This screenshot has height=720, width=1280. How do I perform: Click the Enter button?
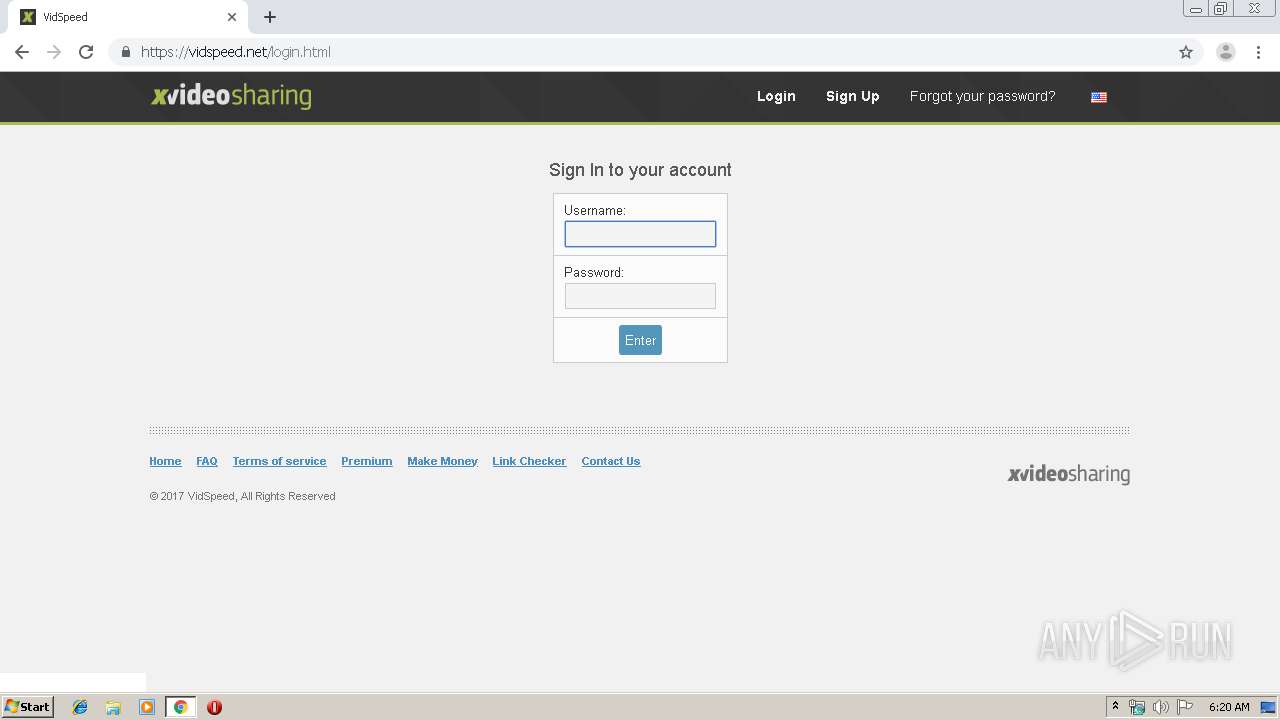[x=640, y=340]
